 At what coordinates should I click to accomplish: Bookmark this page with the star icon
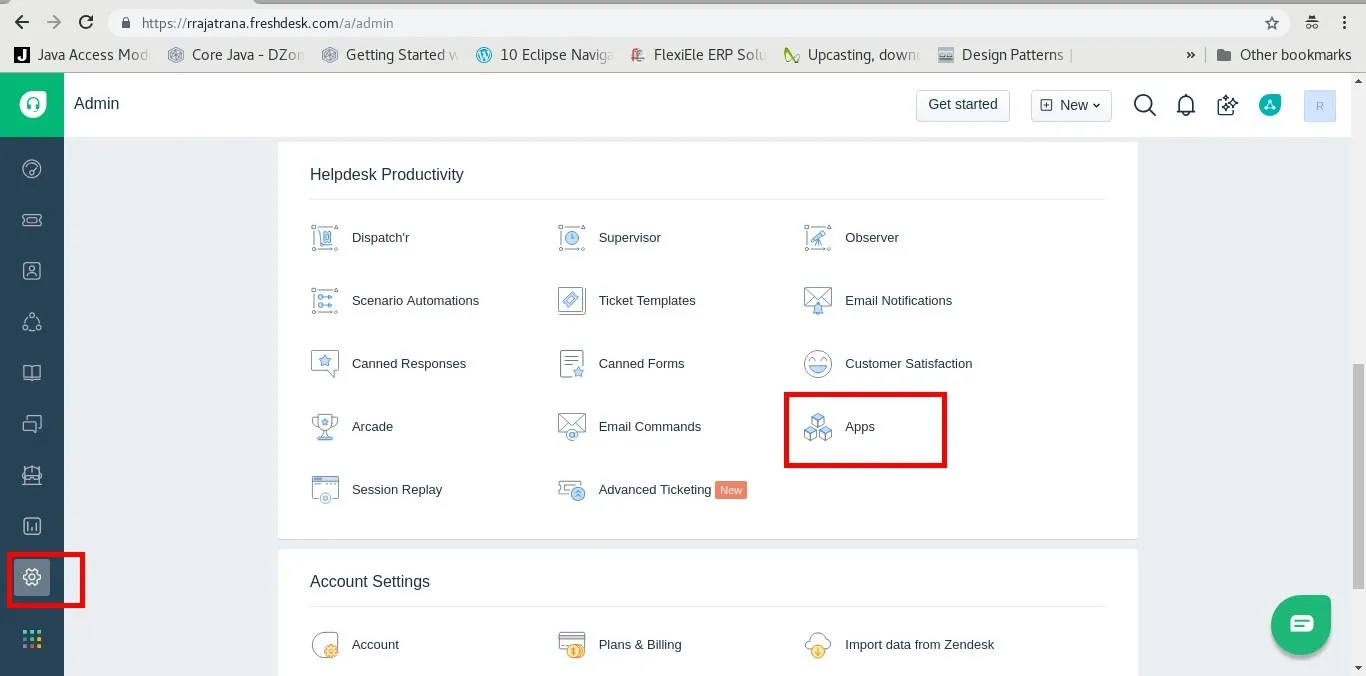click(1272, 22)
